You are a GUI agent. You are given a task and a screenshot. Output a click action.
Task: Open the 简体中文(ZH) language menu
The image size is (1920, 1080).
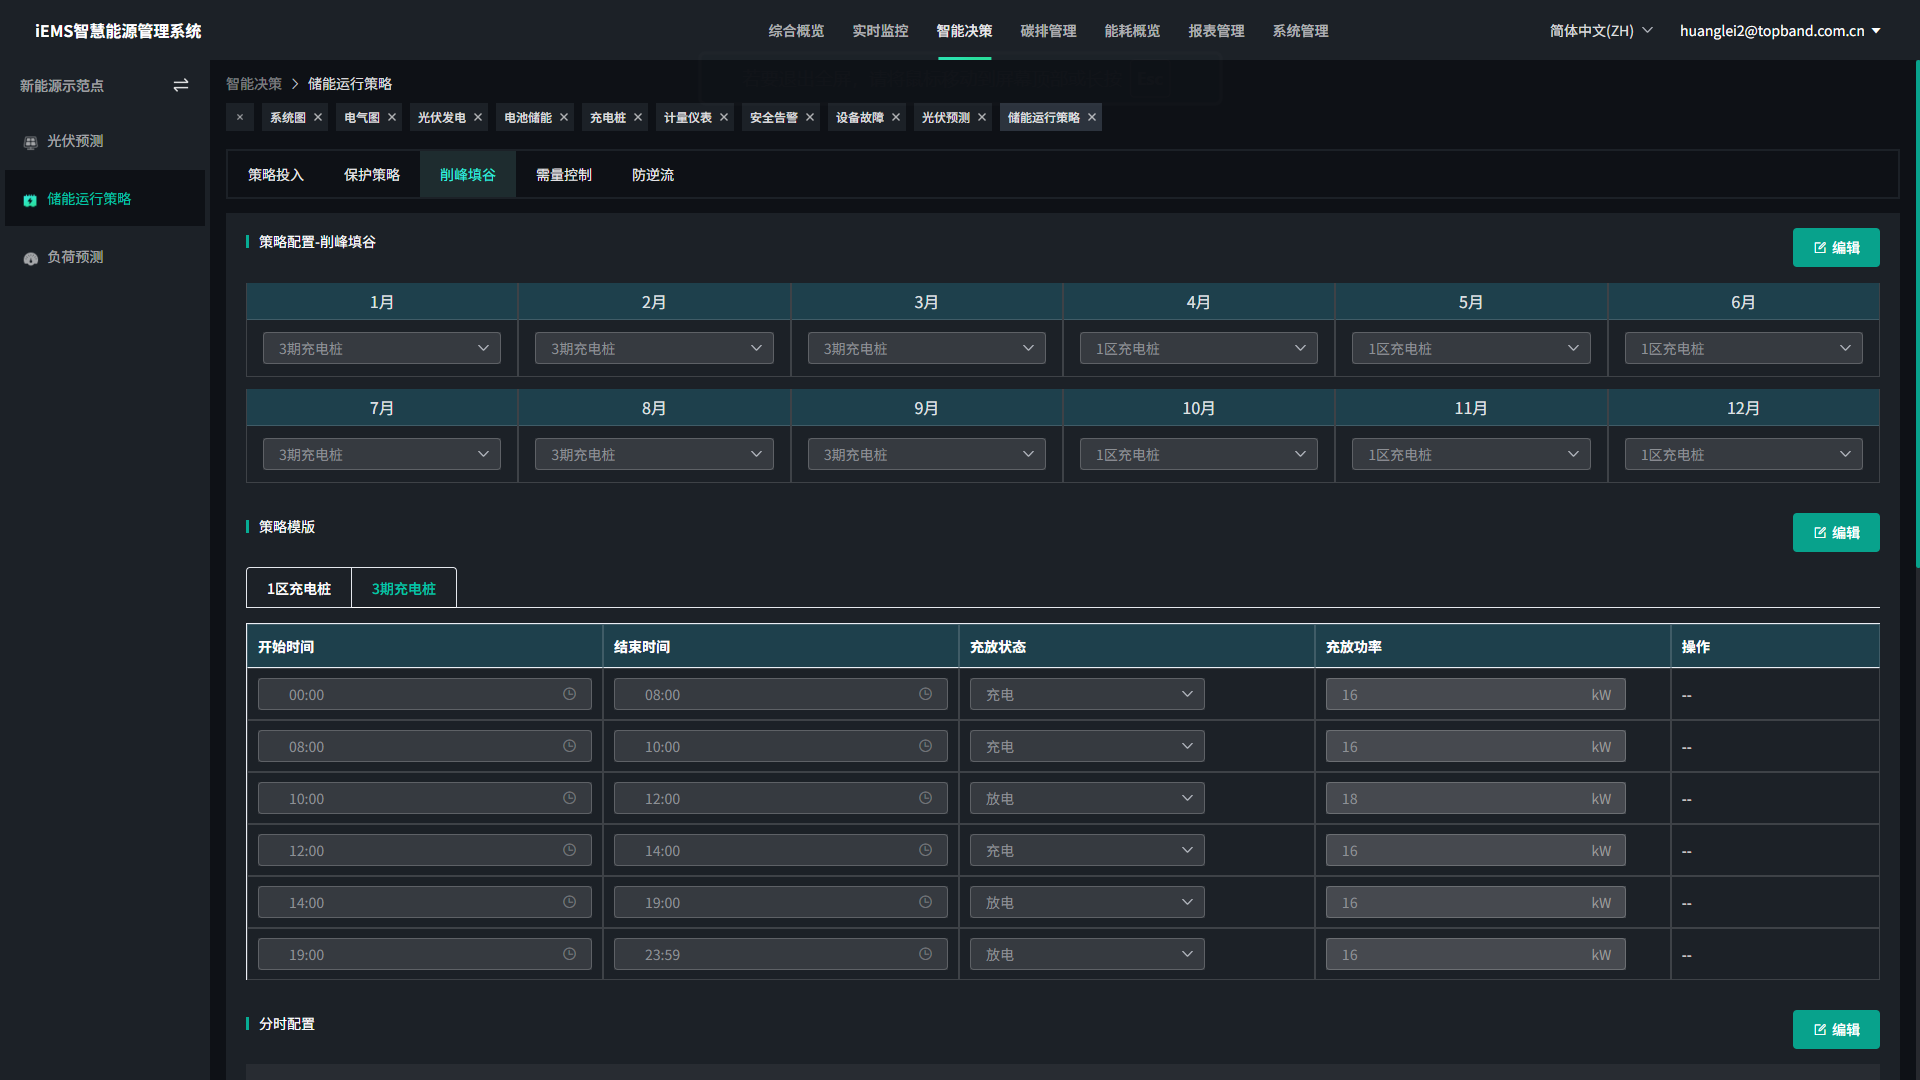click(1598, 30)
